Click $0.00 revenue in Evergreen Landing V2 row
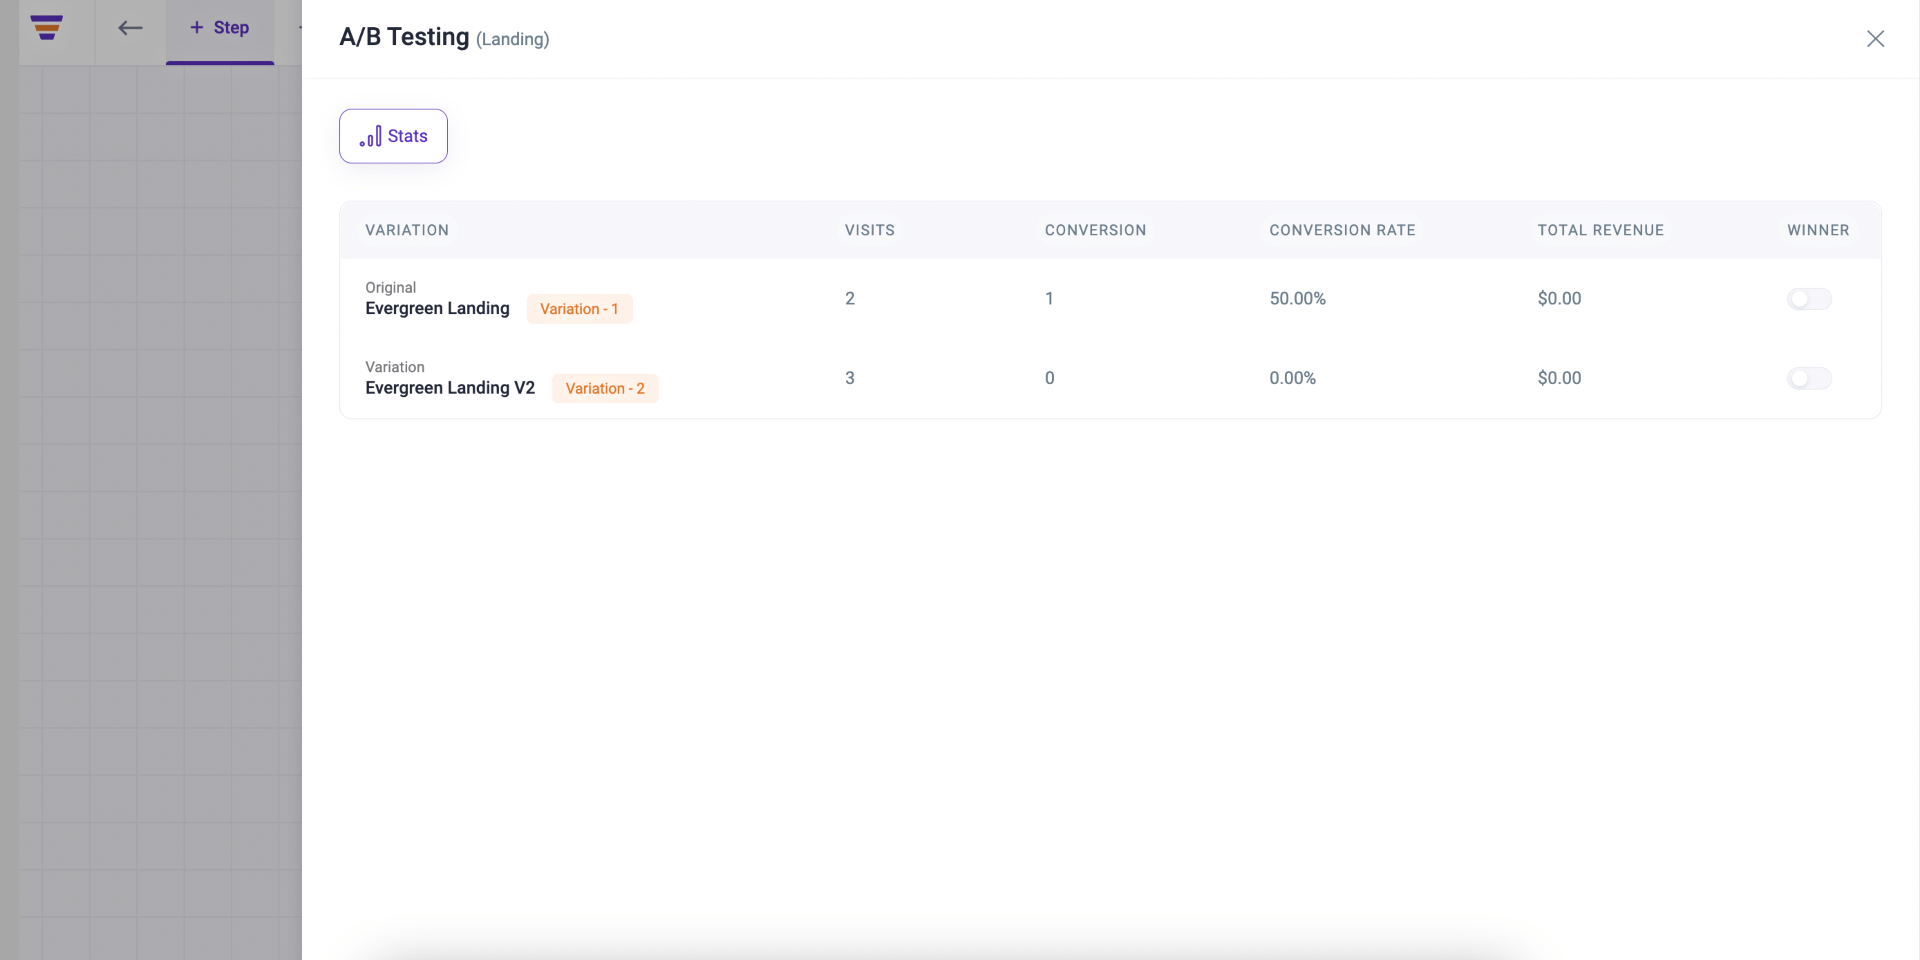This screenshot has height=960, width=1920. [1560, 378]
